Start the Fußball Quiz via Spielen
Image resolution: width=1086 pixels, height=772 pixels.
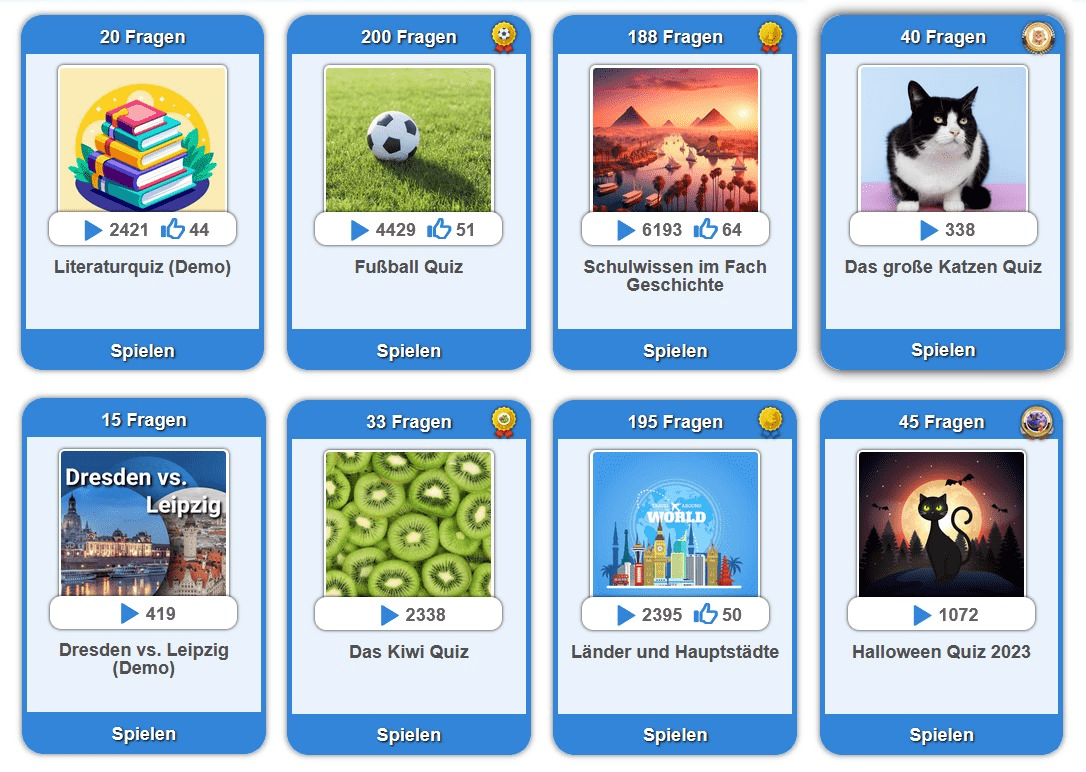(409, 350)
